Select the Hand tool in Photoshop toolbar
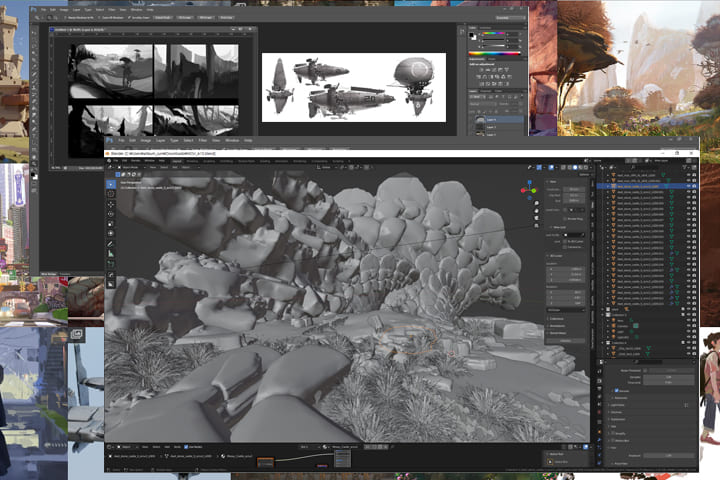The height and width of the screenshot is (480, 720). pyautogui.click(x=35, y=157)
